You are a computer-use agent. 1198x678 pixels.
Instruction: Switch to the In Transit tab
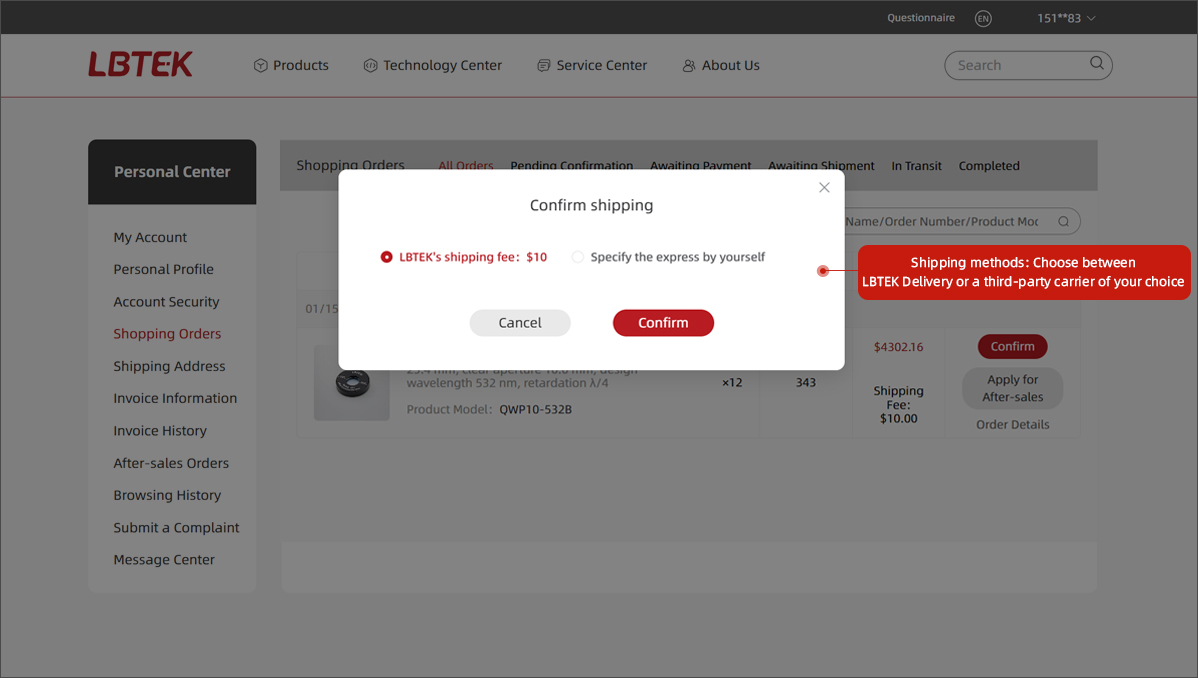[916, 166]
